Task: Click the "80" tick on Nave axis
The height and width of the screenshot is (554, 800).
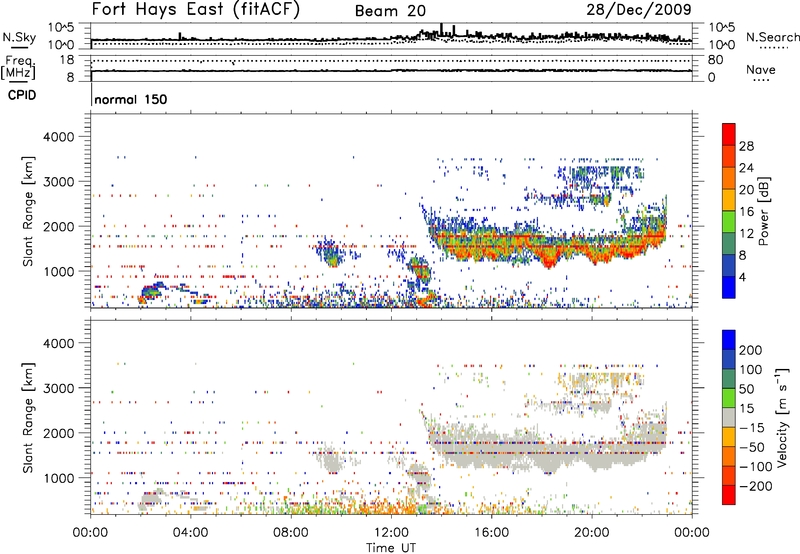Action: (x=715, y=60)
